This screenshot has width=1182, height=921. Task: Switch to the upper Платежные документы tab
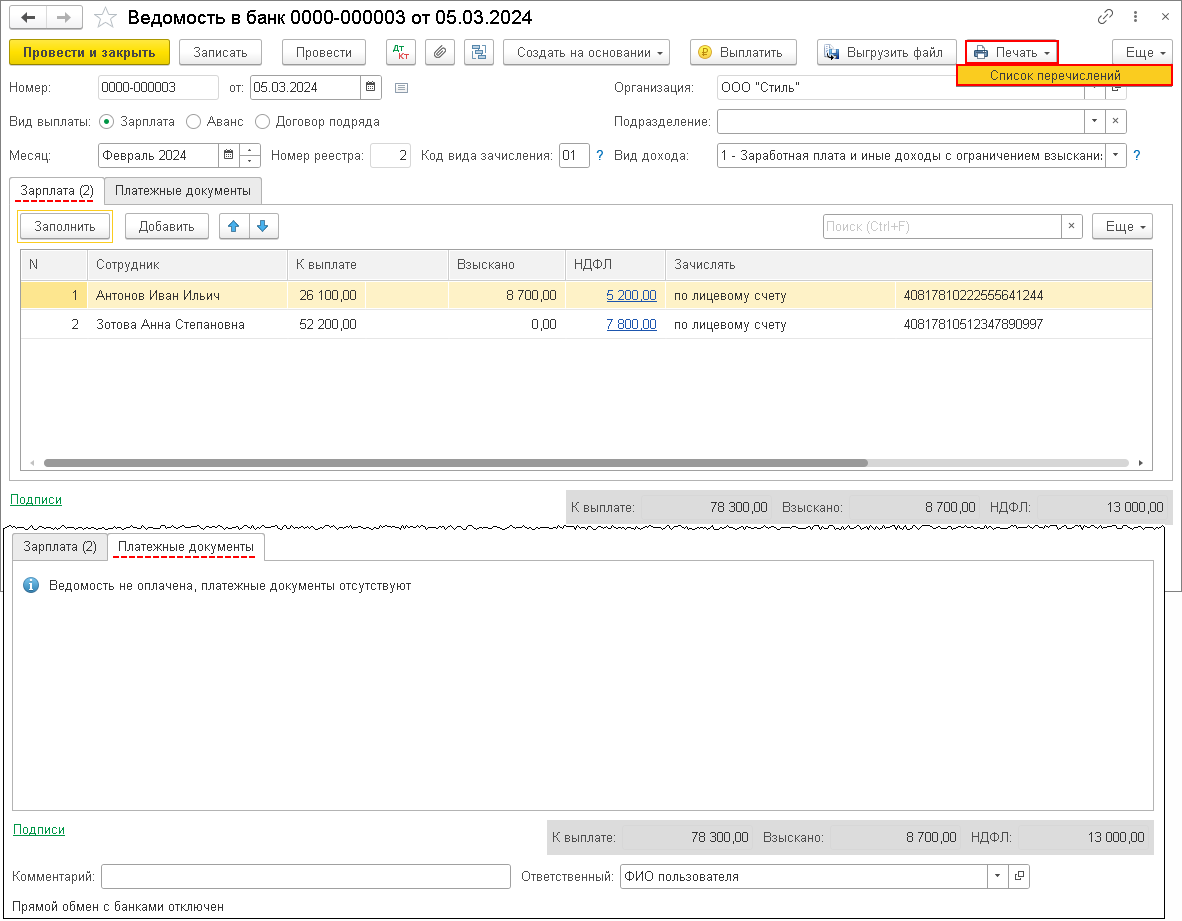[x=182, y=191]
